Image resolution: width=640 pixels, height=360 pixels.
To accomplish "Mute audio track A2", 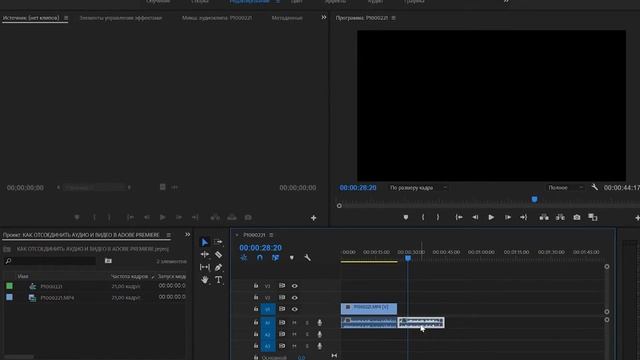I will coord(294,334).
